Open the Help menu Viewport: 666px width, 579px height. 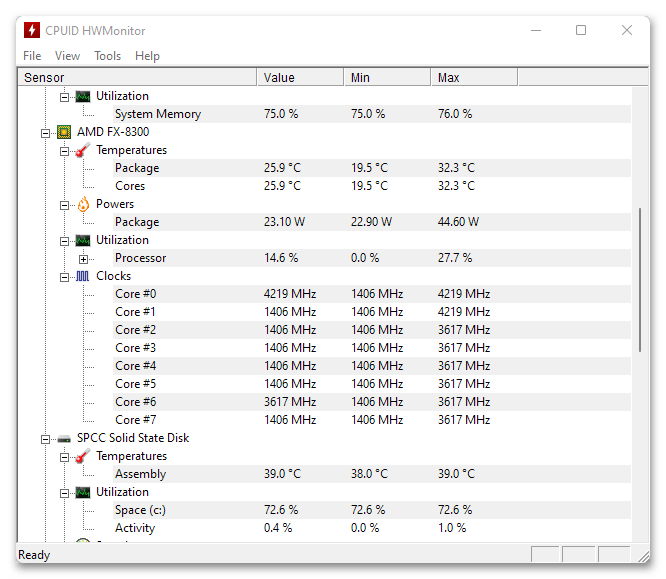[147, 56]
